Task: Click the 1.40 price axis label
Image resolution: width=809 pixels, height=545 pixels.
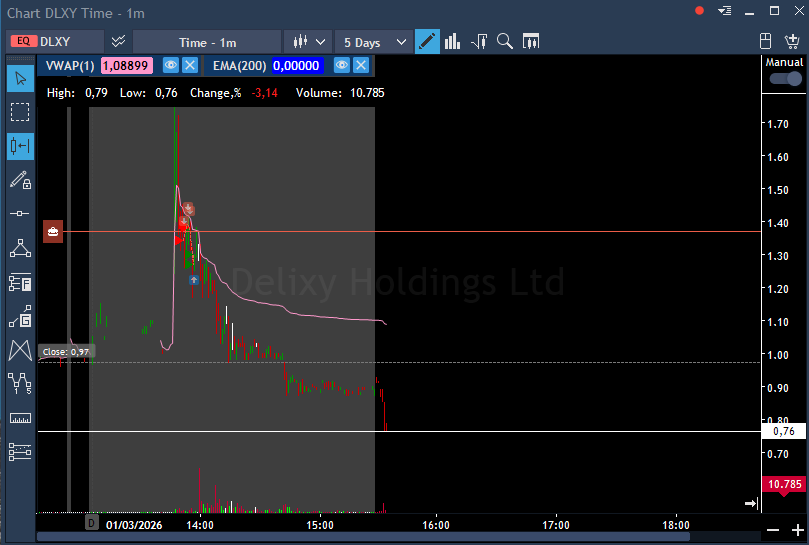Action: 778,223
